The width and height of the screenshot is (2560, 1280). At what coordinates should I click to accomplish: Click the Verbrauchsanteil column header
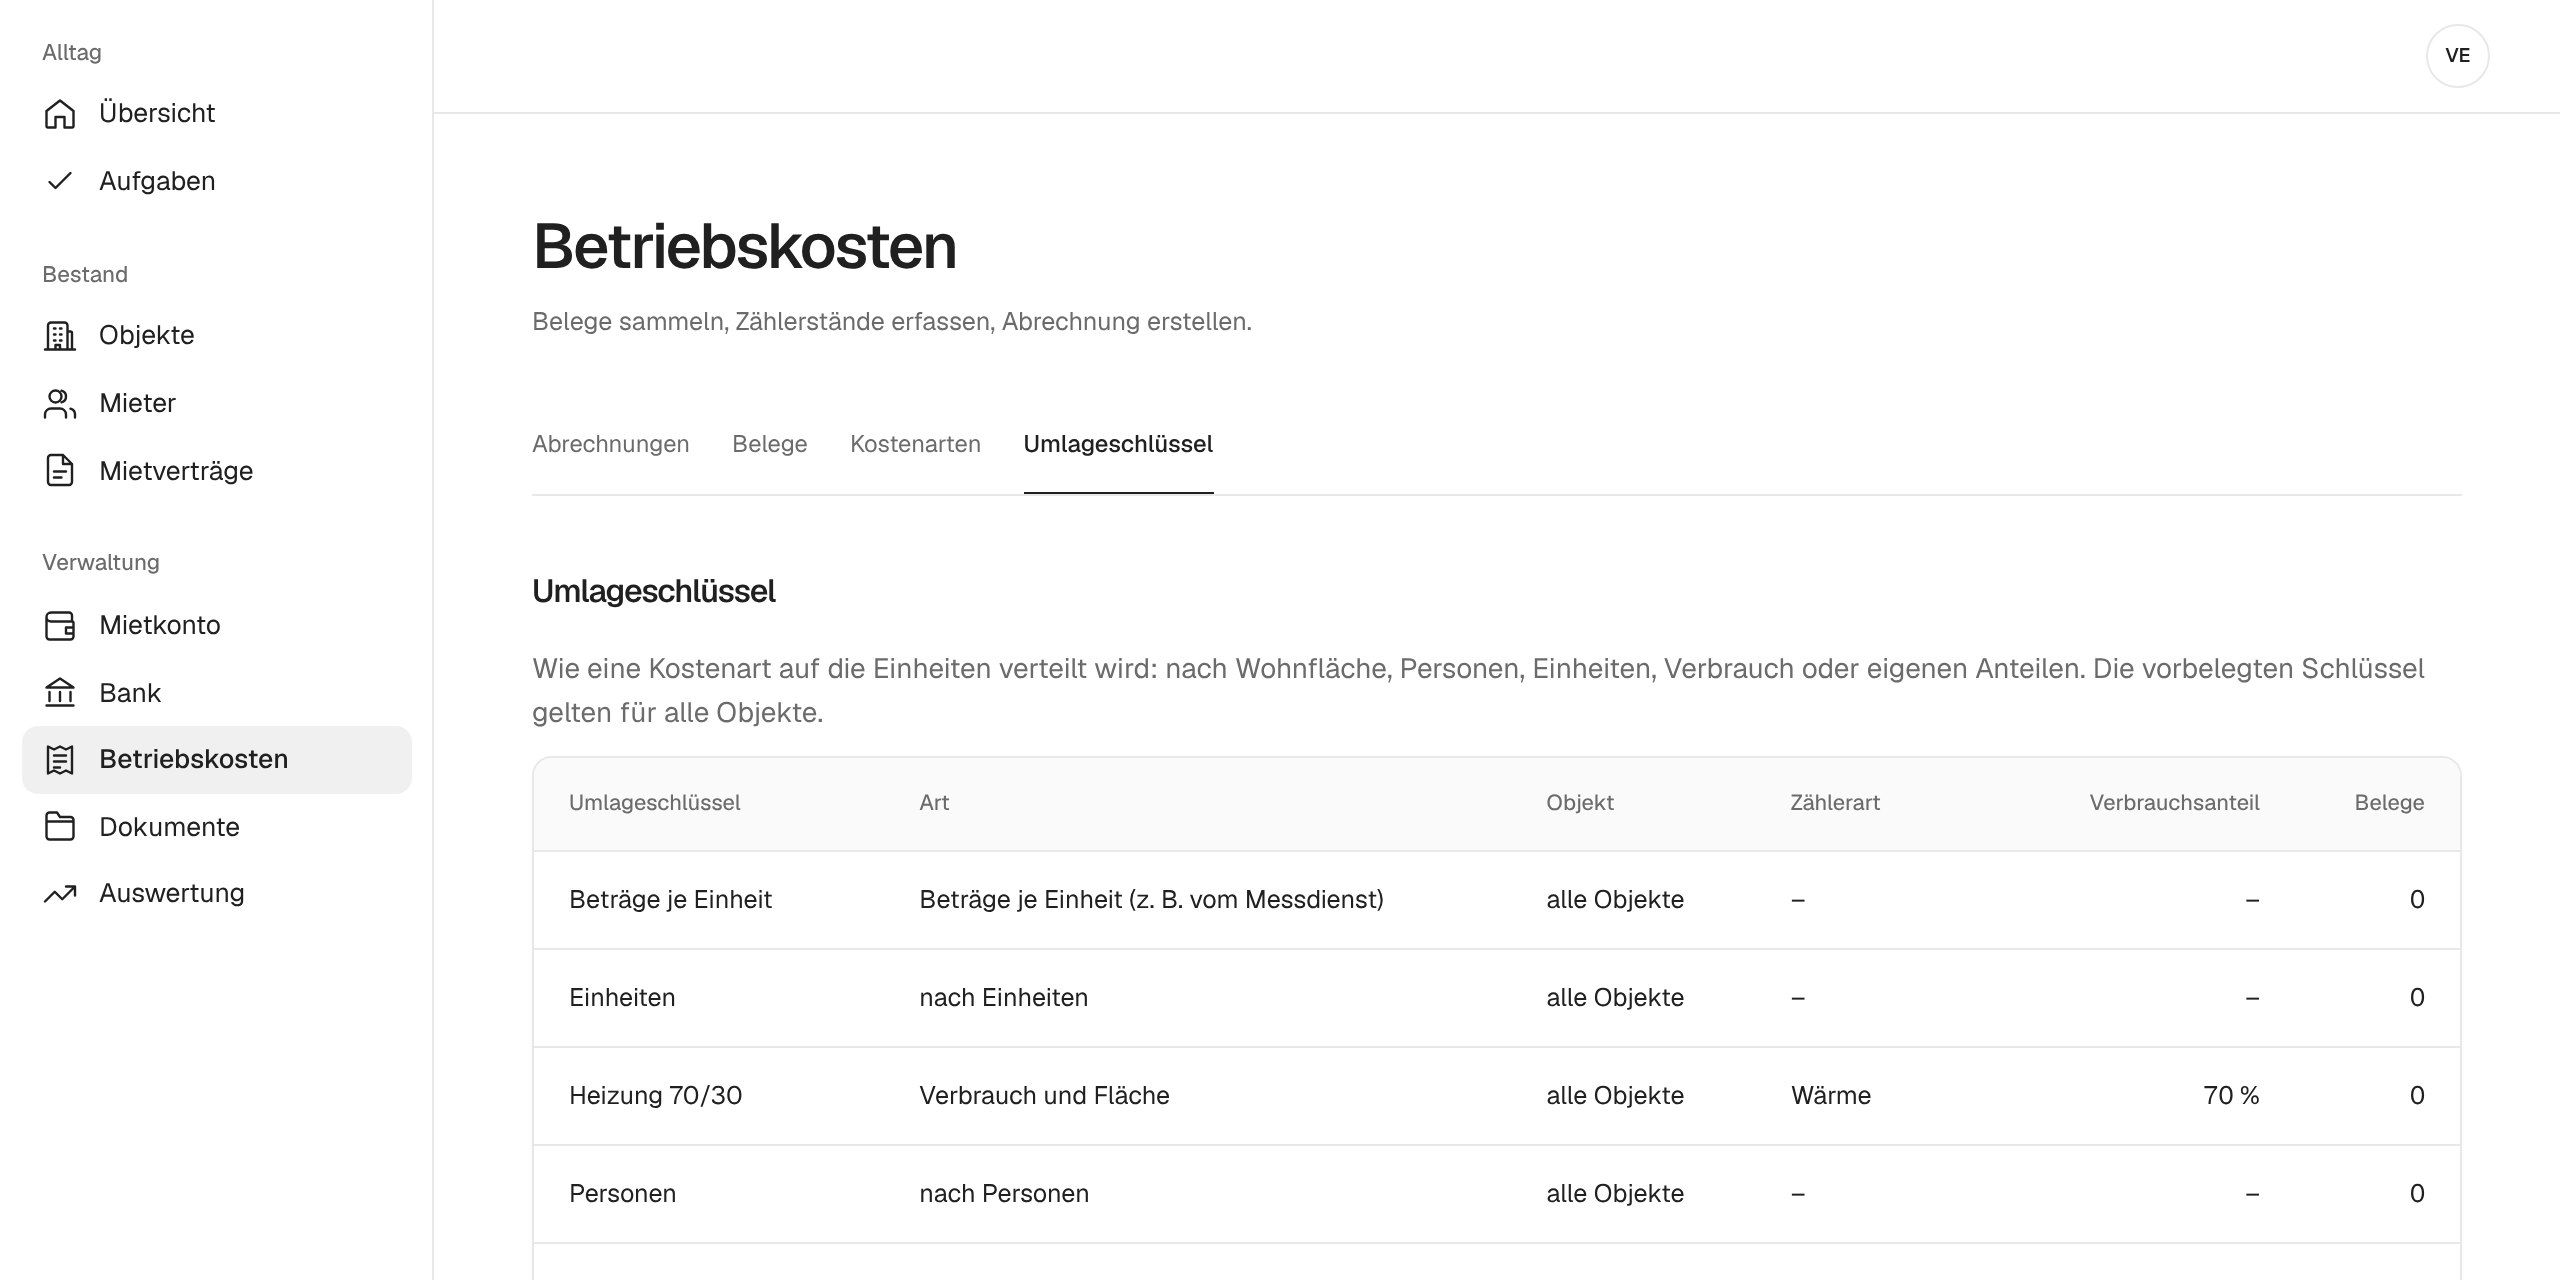pos(2174,803)
